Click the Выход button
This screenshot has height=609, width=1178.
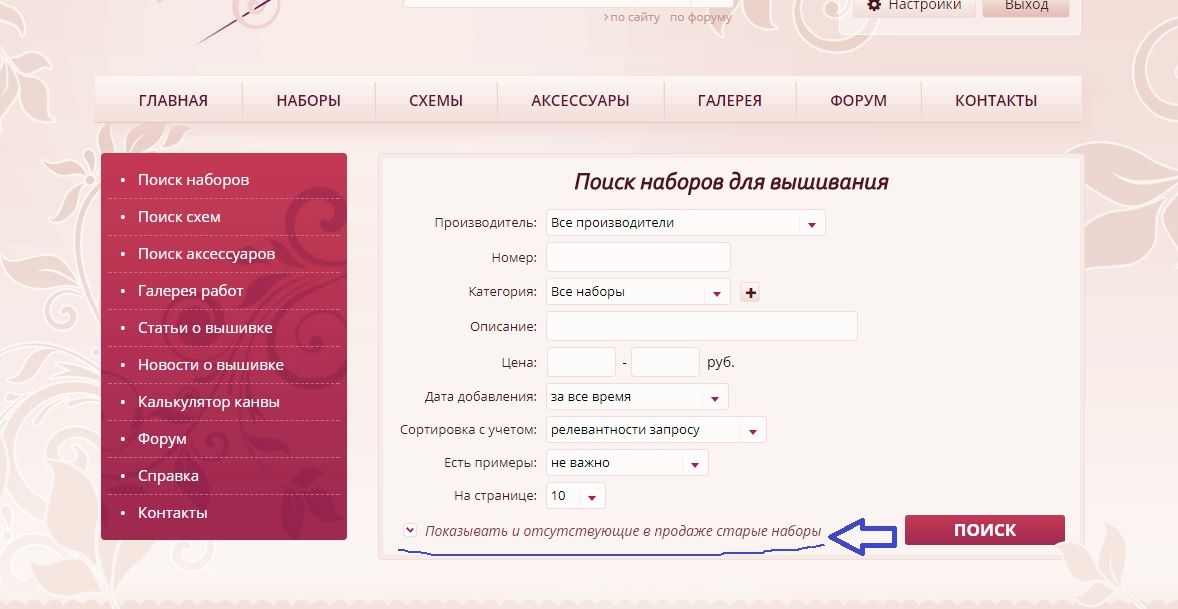pyautogui.click(x=1026, y=6)
